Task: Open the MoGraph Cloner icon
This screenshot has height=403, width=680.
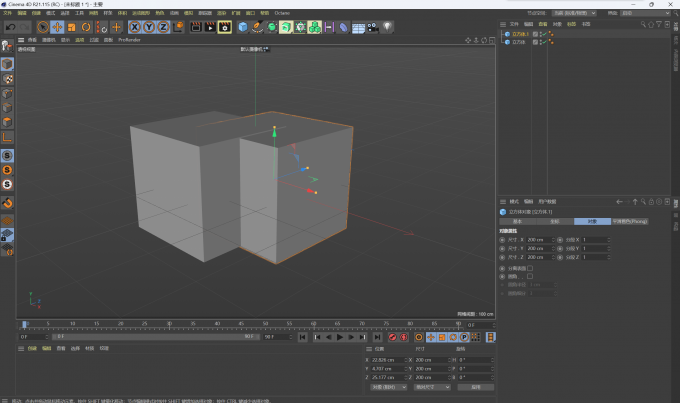Action: point(315,27)
